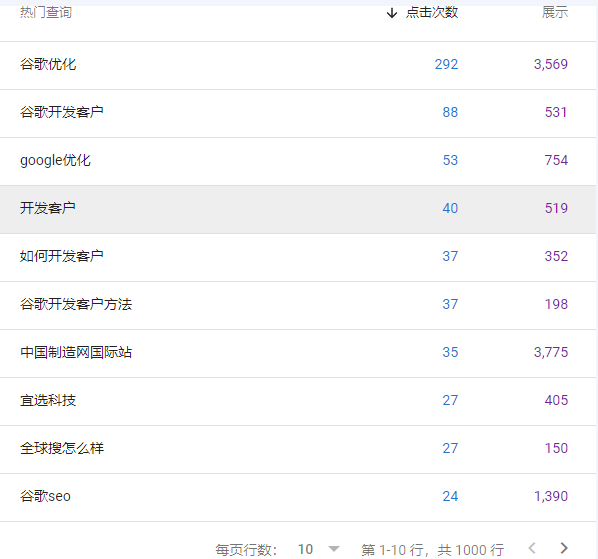Click the impressions value 3,569
Image resolution: width=598 pixels, height=559 pixels.
click(x=551, y=64)
